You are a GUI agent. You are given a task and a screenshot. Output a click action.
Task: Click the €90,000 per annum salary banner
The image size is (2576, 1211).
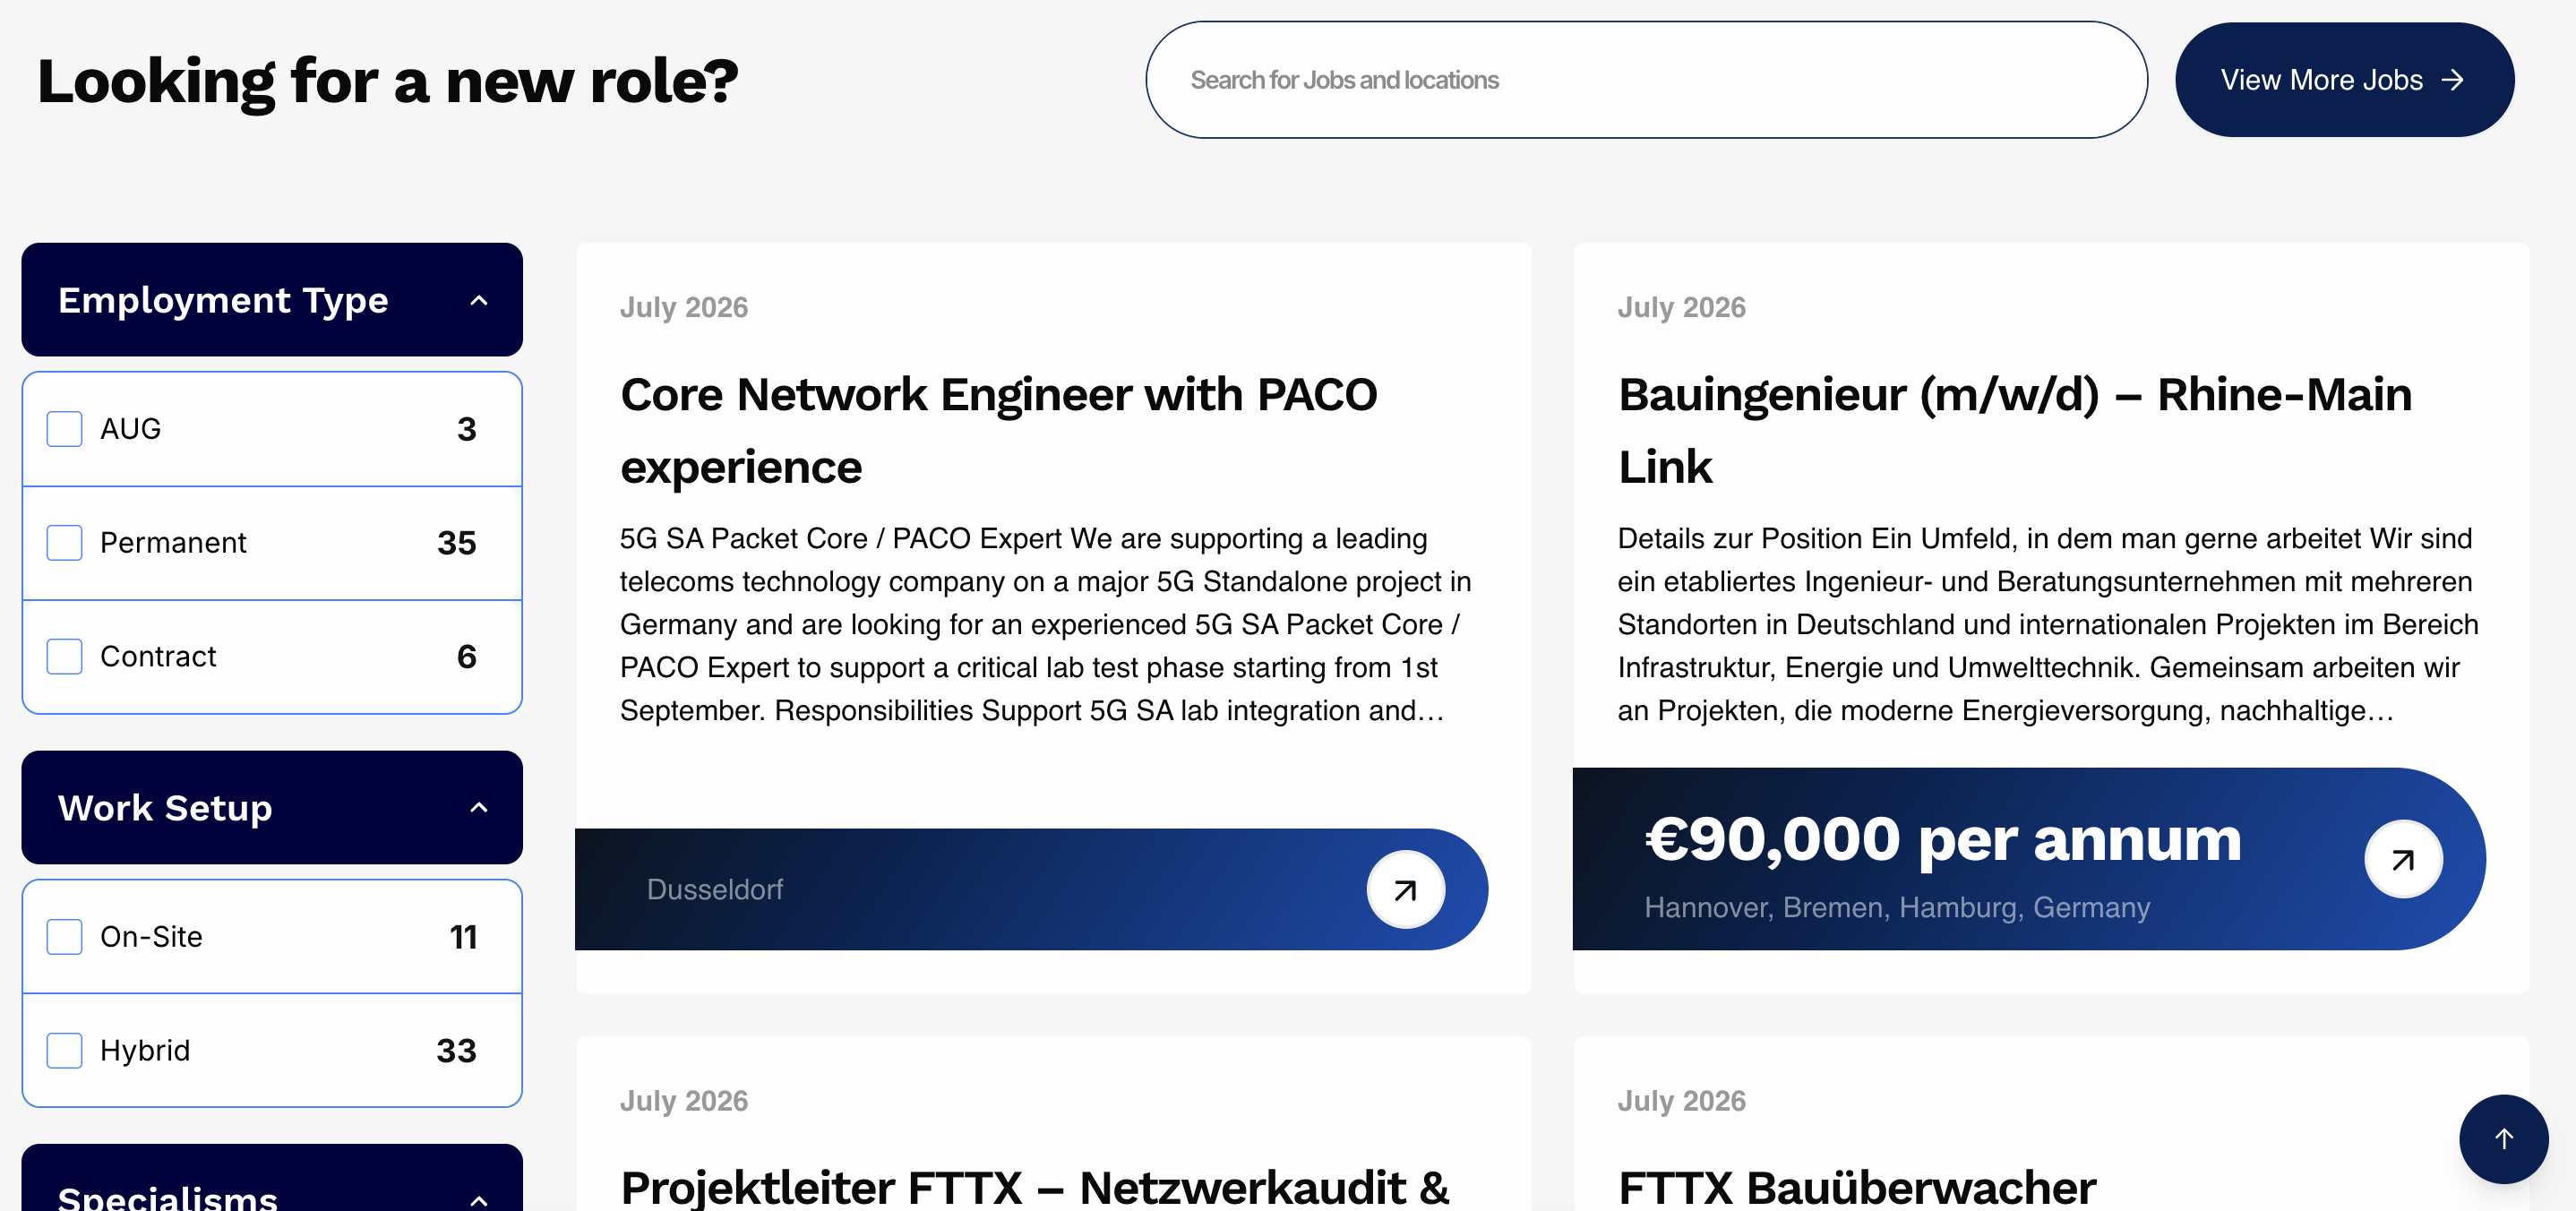[x=2028, y=859]
